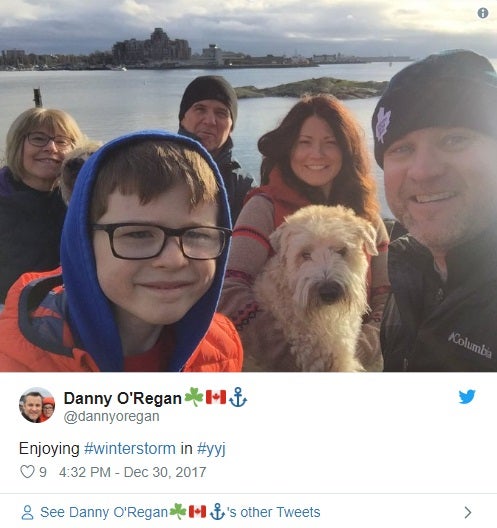Viewport: 497px width, 528px height.
Task: Click the person icon beside See Danny O'Regan
Action: pos(27,512)
